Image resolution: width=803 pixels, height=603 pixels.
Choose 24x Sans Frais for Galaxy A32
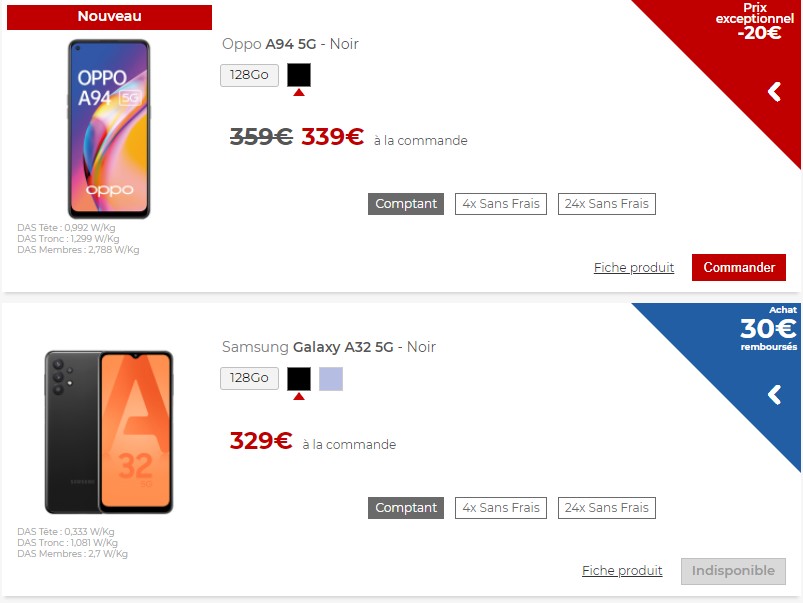click(x=606, y=508)
